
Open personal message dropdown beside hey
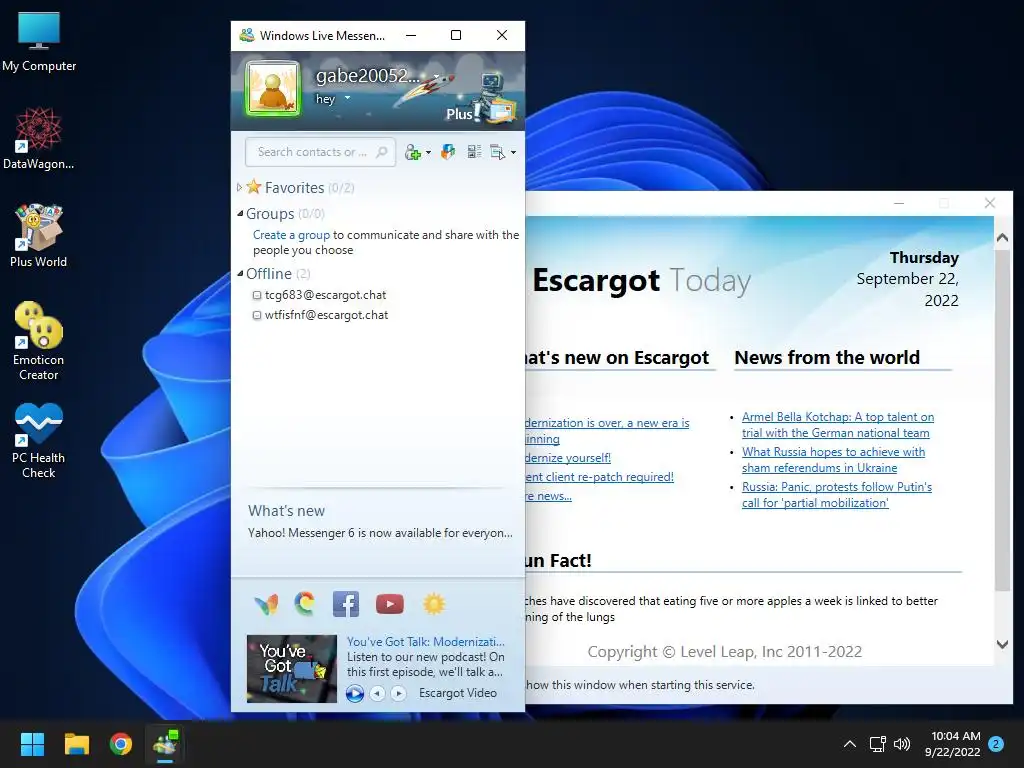tap(347, 98)
